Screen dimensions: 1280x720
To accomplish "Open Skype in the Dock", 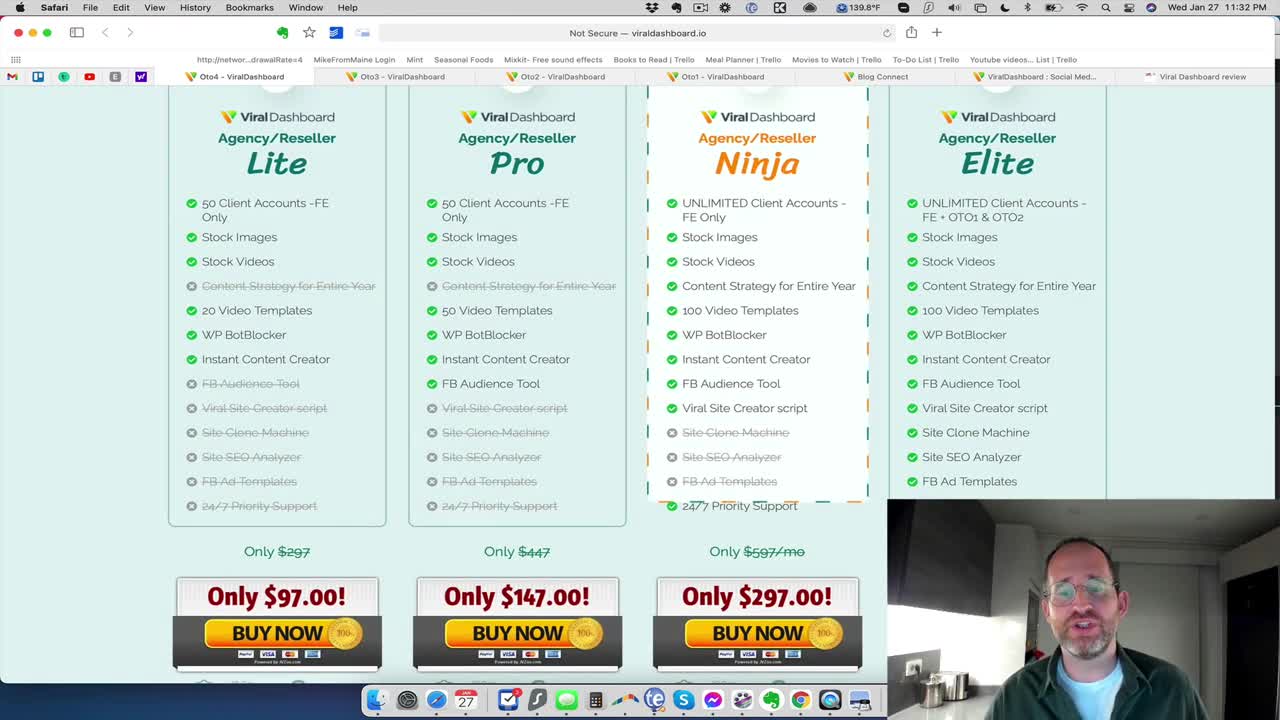I will point(684,700).
